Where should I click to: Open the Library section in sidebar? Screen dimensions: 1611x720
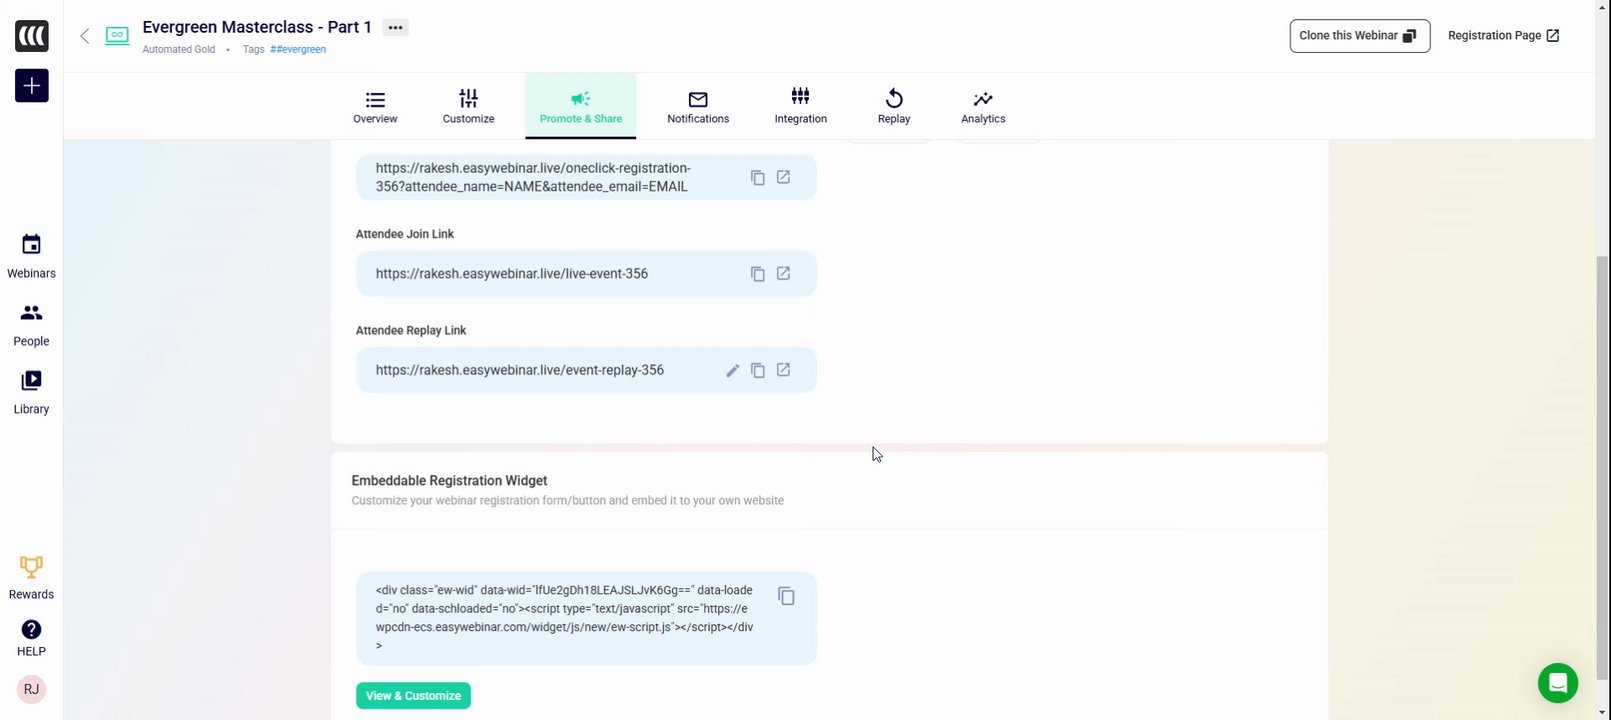pyautogui.click(x=31, y=393)
